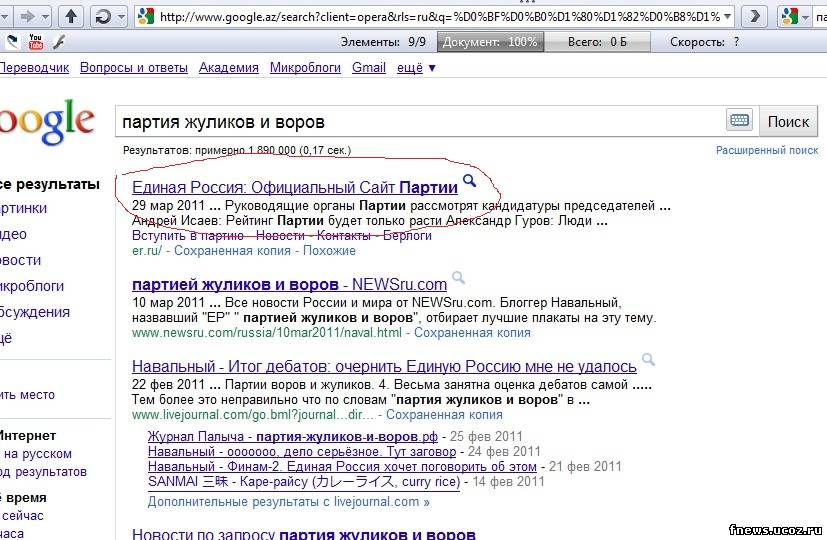Open Сохраненная копия for er.ru result
The image size is (827, 540).
pyautogui.click(x=232, y=250)
